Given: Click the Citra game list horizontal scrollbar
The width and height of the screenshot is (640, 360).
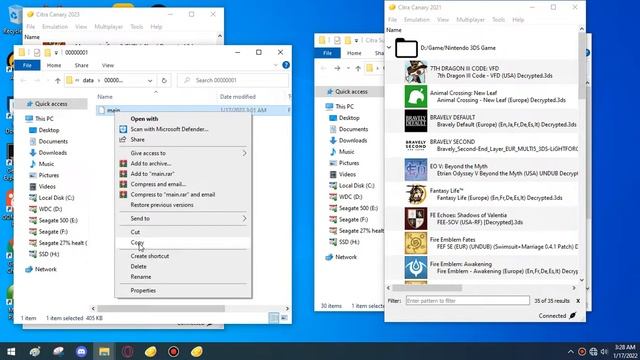Looking at the screenshot, I should click(427, 288).
